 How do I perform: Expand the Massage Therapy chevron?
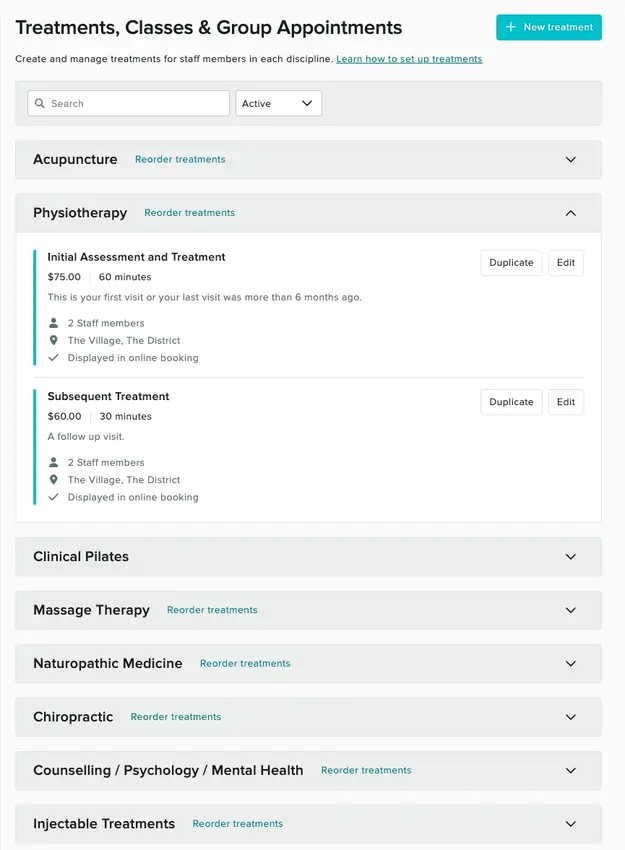point(571,610)
